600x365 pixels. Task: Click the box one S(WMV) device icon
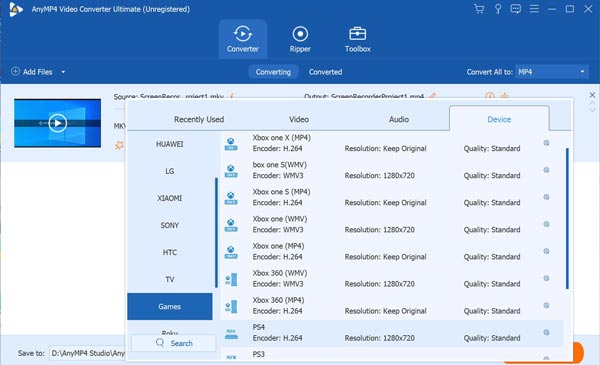pos(231,171)
